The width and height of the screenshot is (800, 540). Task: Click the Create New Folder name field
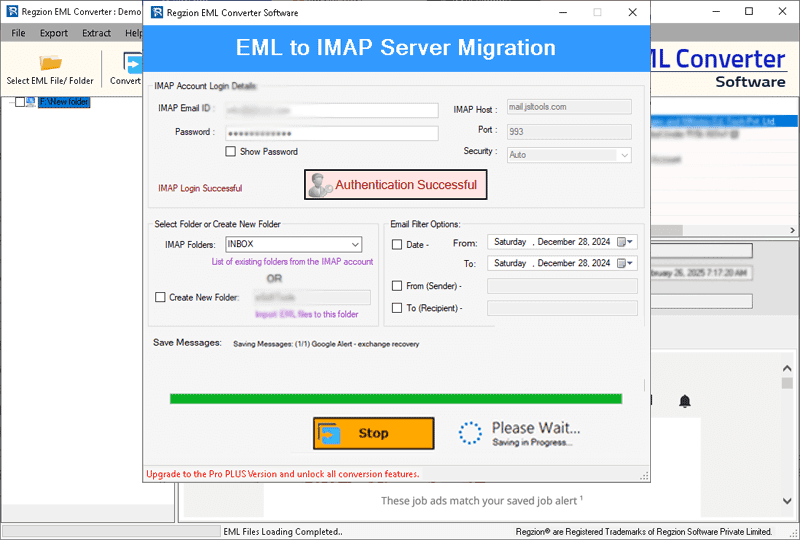point(312,297)
